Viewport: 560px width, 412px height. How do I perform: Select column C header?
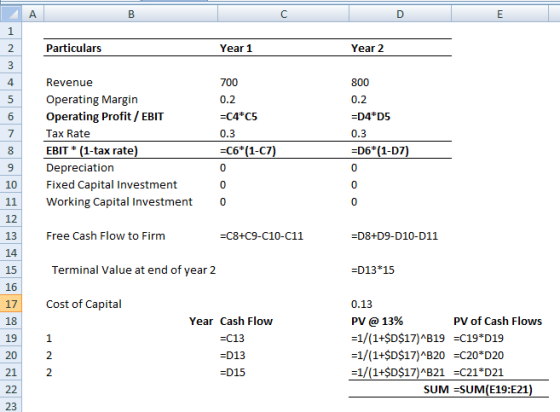[283, 14]
